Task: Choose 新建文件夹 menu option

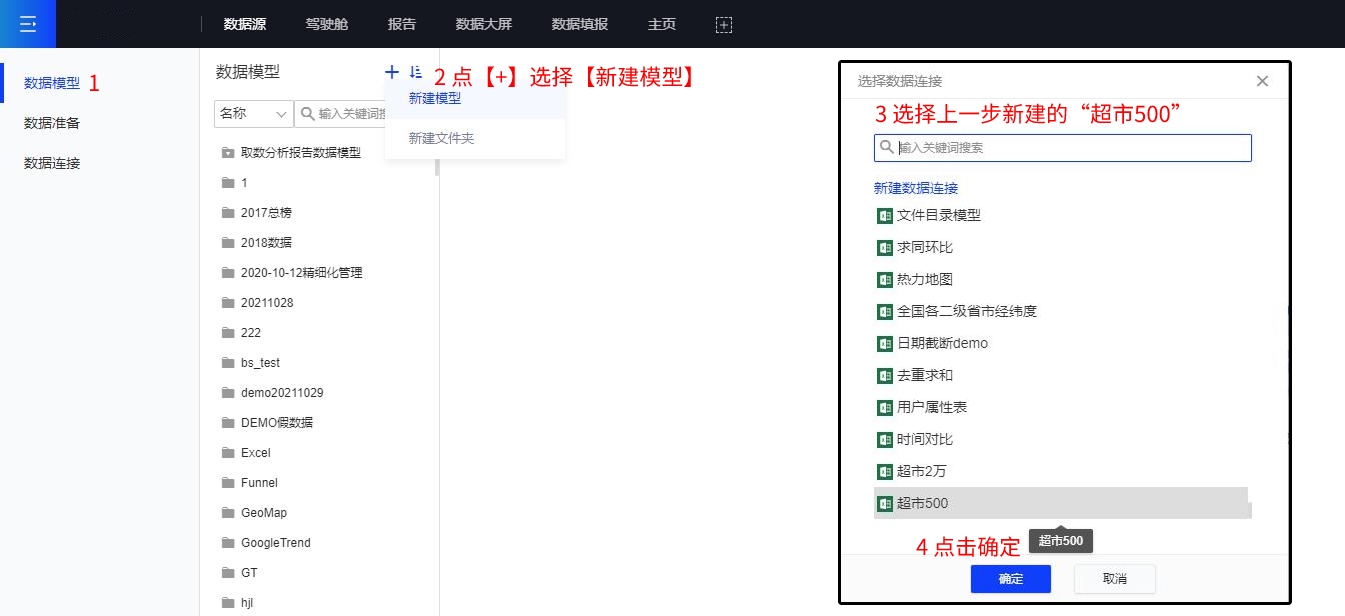Action: (x=441, y=138)
